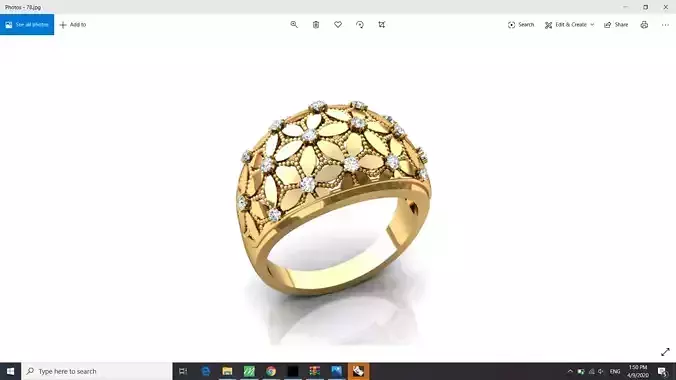Open the See more ellipsis menu

(665, 25)
